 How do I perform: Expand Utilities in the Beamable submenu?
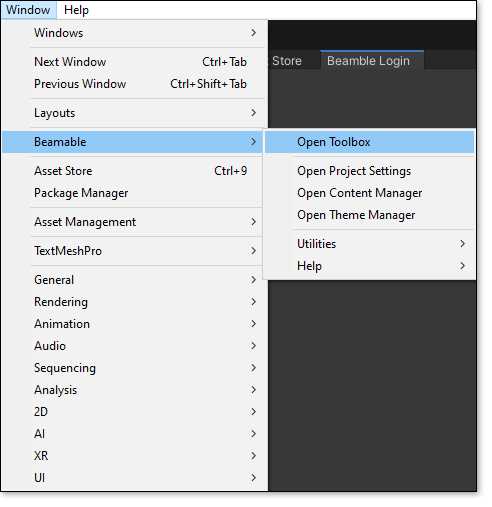pos(369,244)
